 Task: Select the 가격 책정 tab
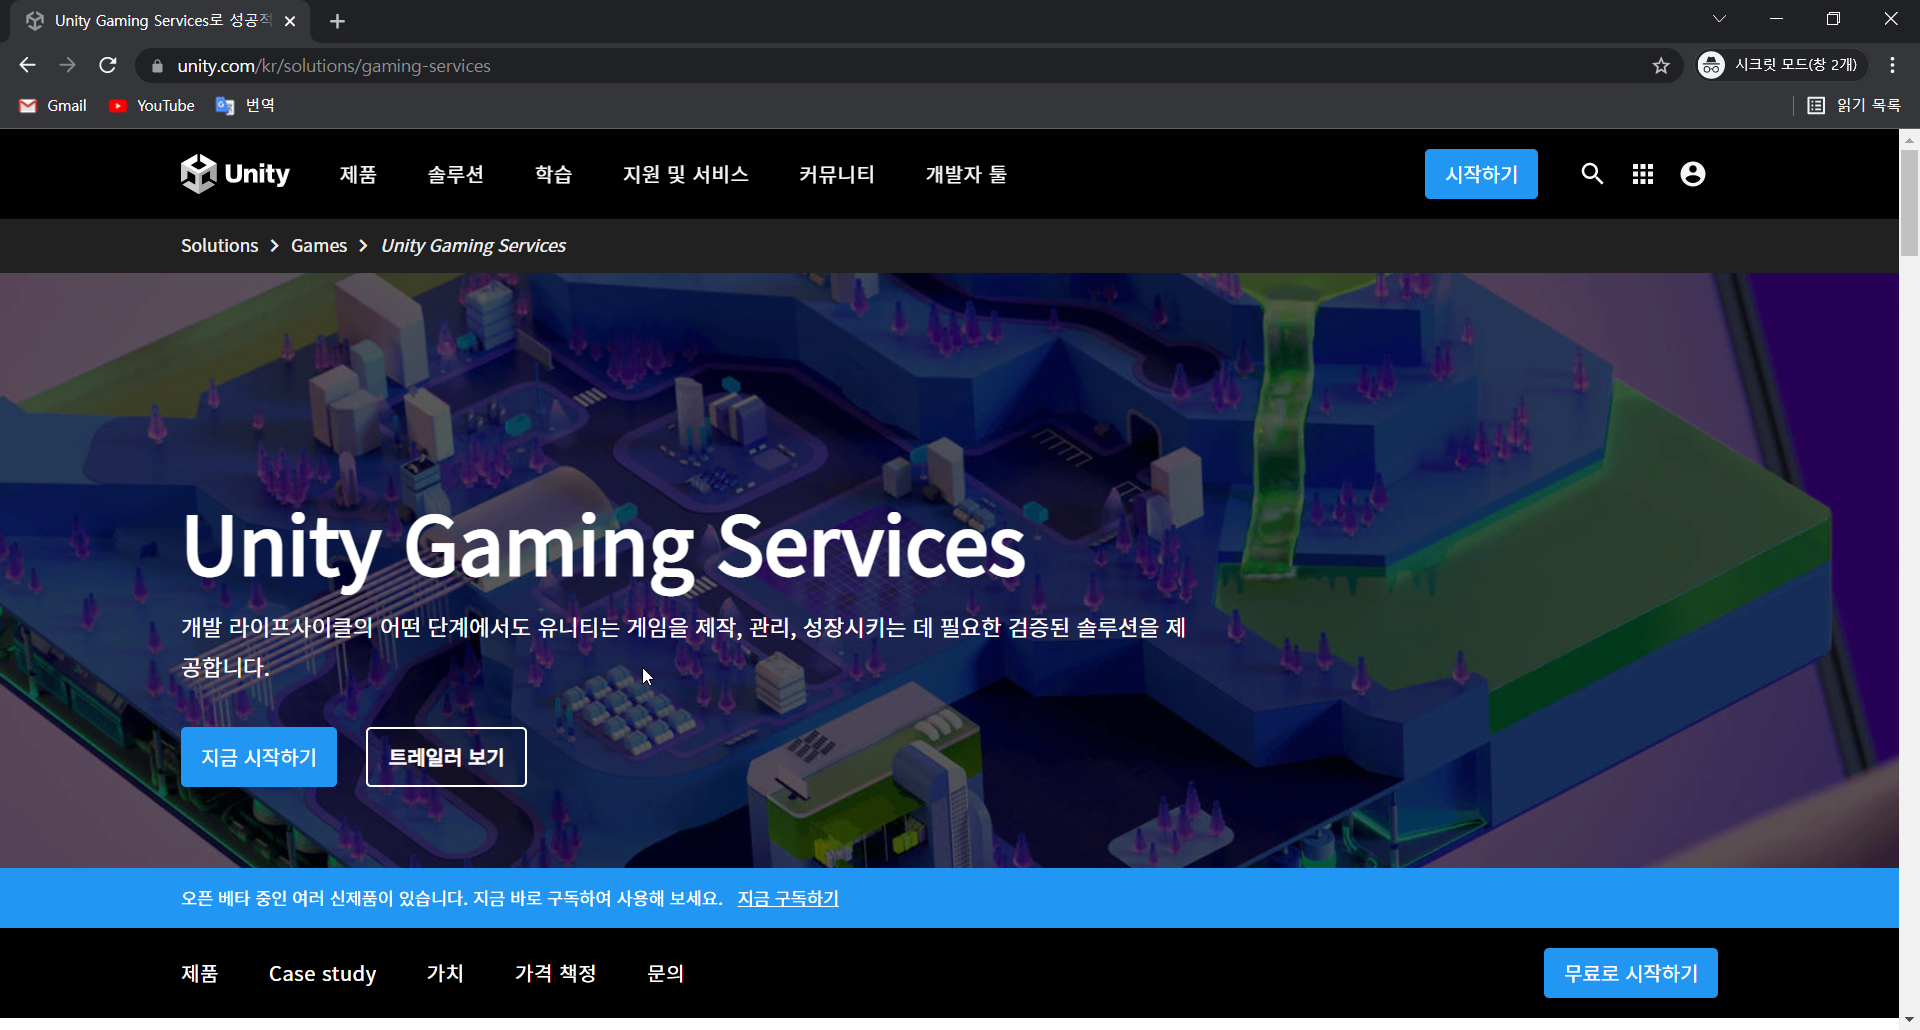coord(556,973)
